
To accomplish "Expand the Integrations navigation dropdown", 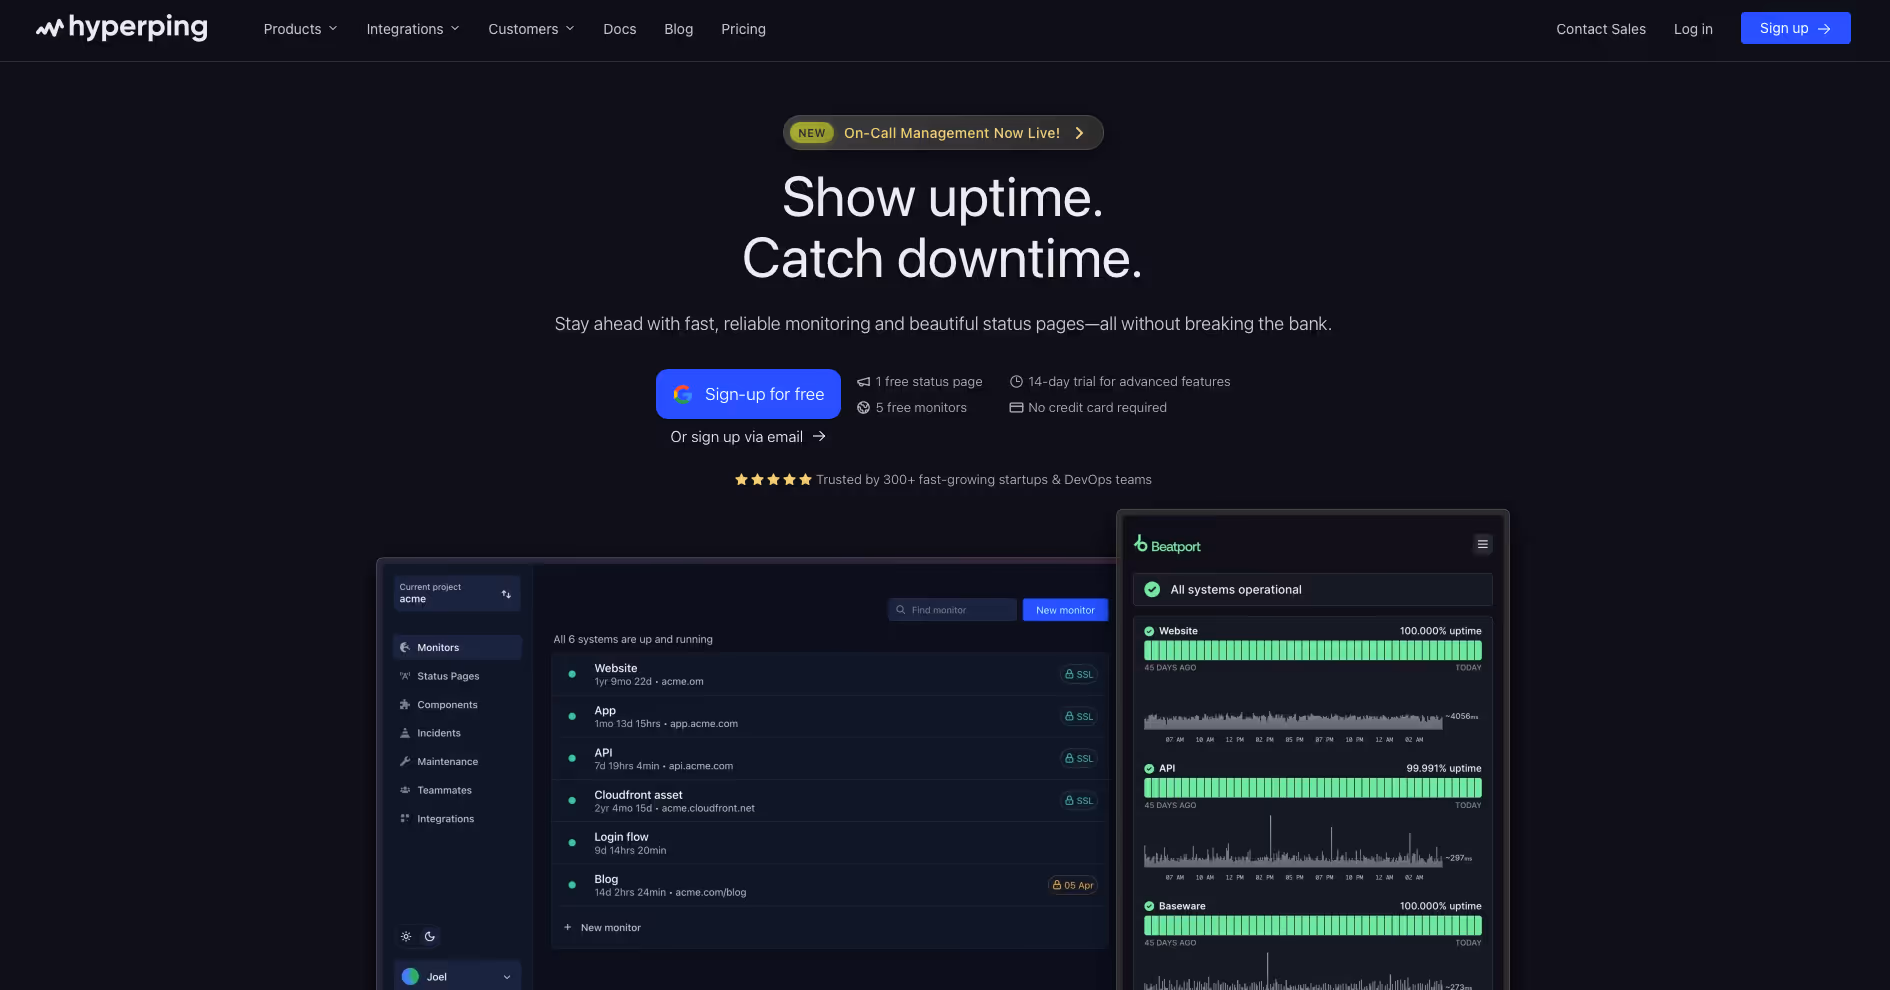I will coord(413,29).
